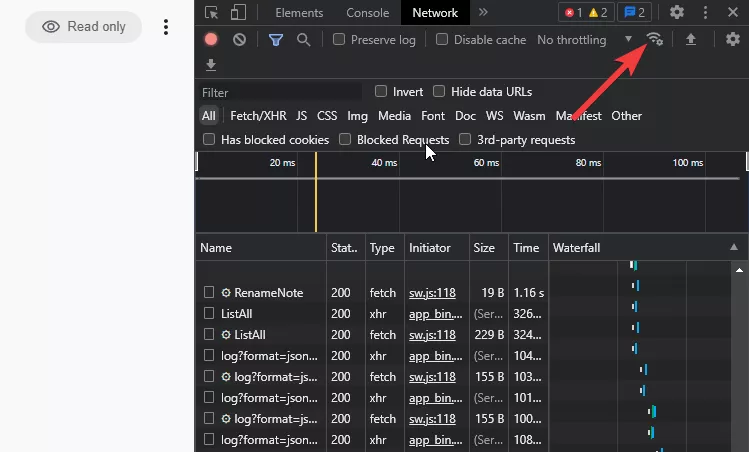Open network conditions wifi-gear icon

coord(654,39)
